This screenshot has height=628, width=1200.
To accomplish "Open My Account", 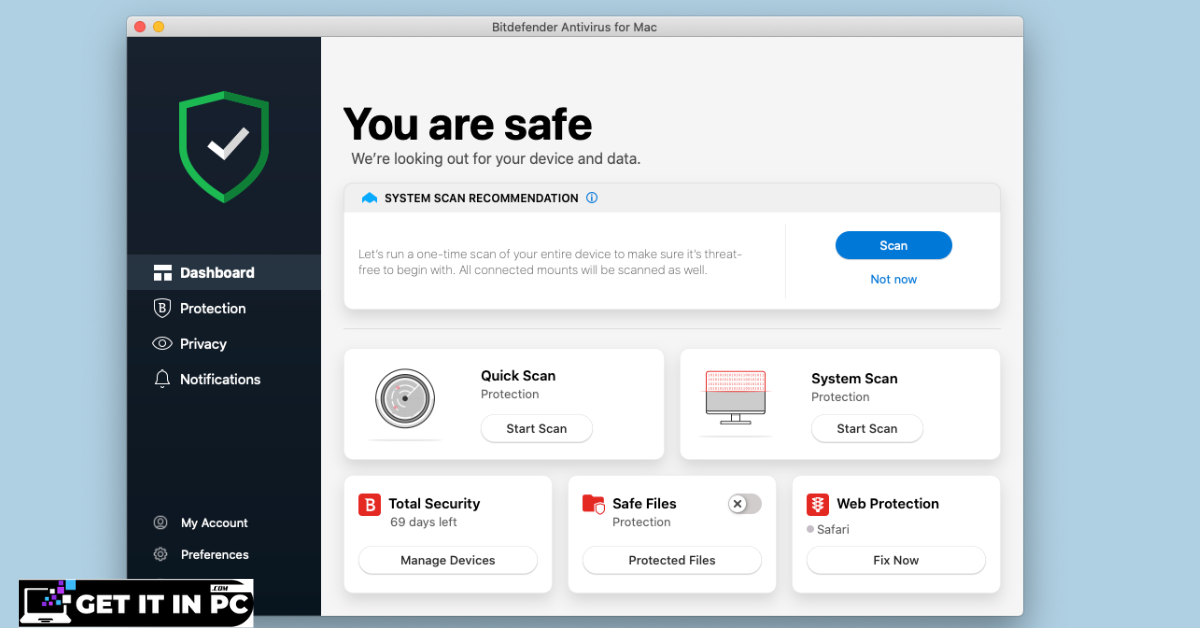I will pos(214,523).
